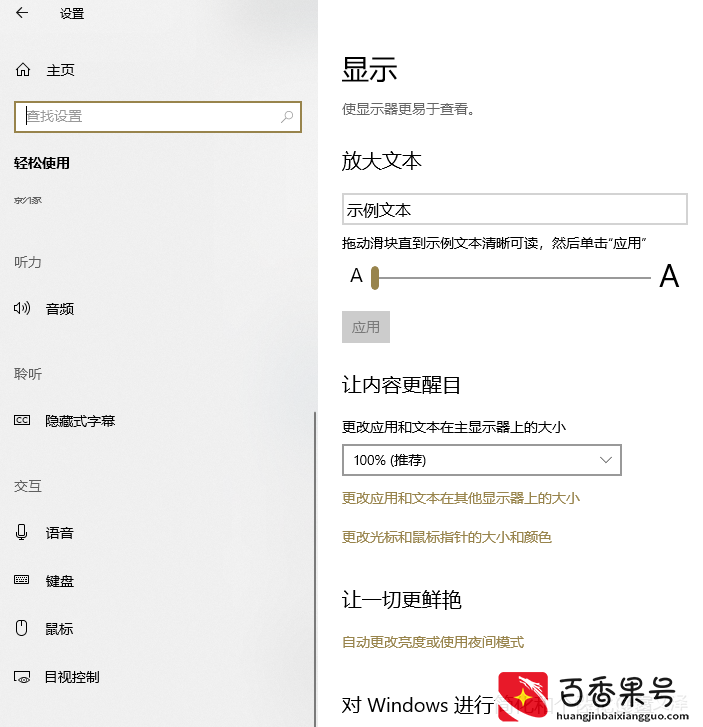703x727 pixels.
Task: Open link 自动更改亮度或使用夜间模式
Action: [x=433, y=642]
